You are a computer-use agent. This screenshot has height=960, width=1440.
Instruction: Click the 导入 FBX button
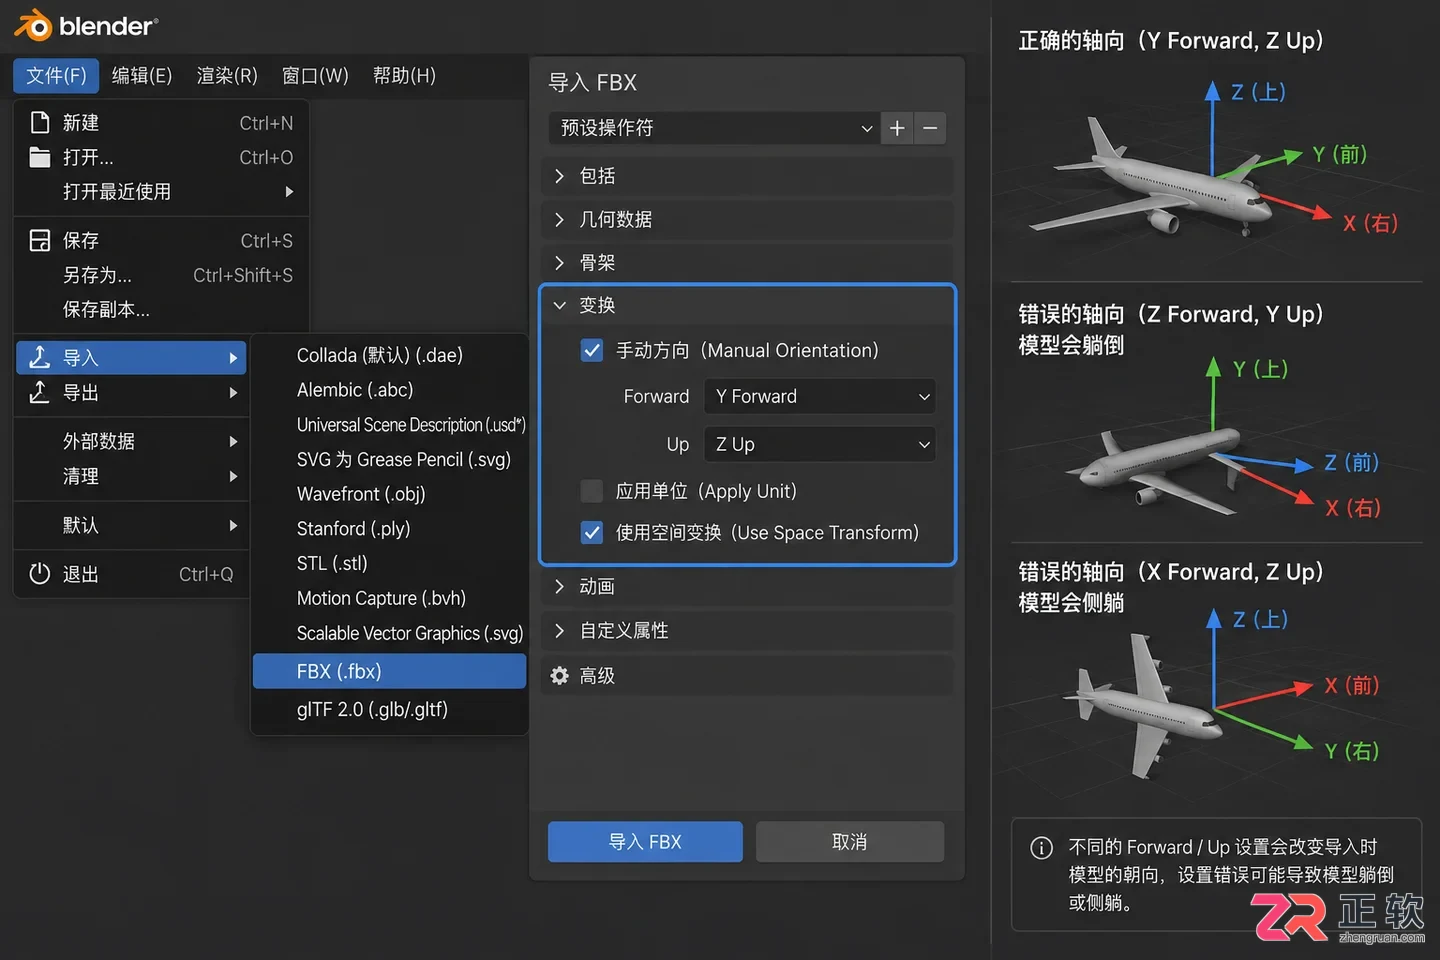click(645, 842)
